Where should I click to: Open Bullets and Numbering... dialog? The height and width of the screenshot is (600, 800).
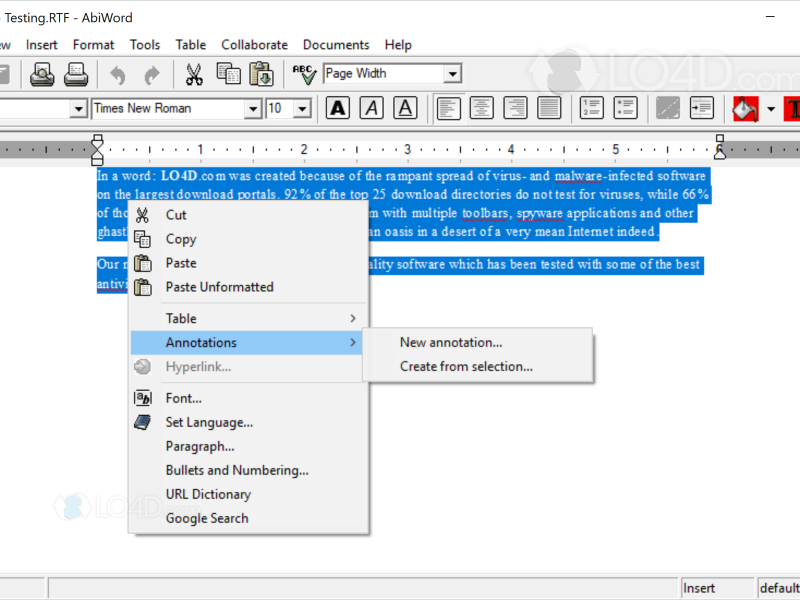[x=248, y=470]
